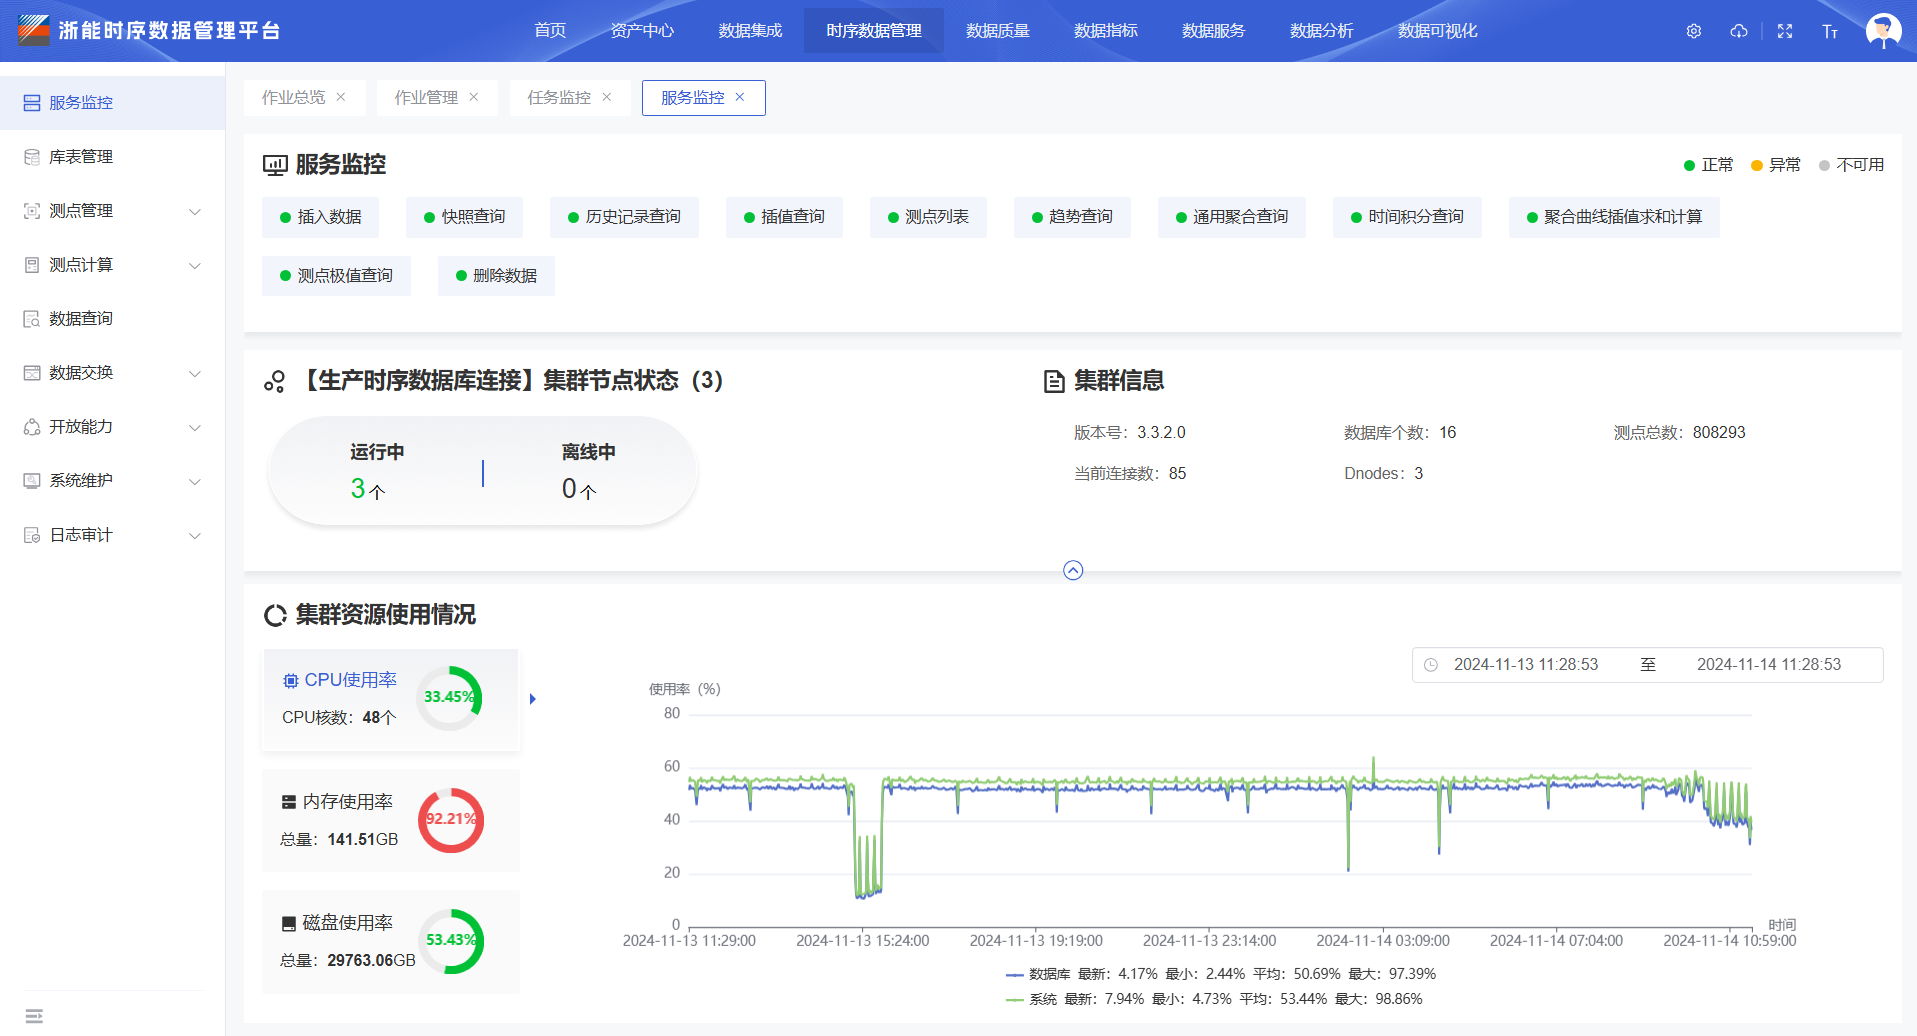
Task: Open the user avatar profile
Action: click(x=1884, y=30)
